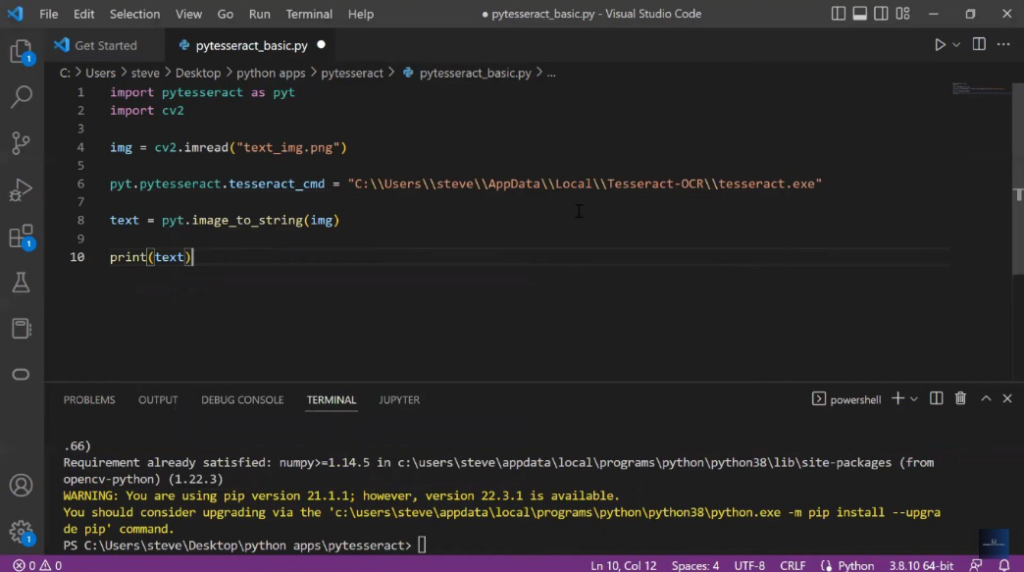Maximize the panel with the up chevron
Viewport: 1024px width, 572px height.
(985, 399)
